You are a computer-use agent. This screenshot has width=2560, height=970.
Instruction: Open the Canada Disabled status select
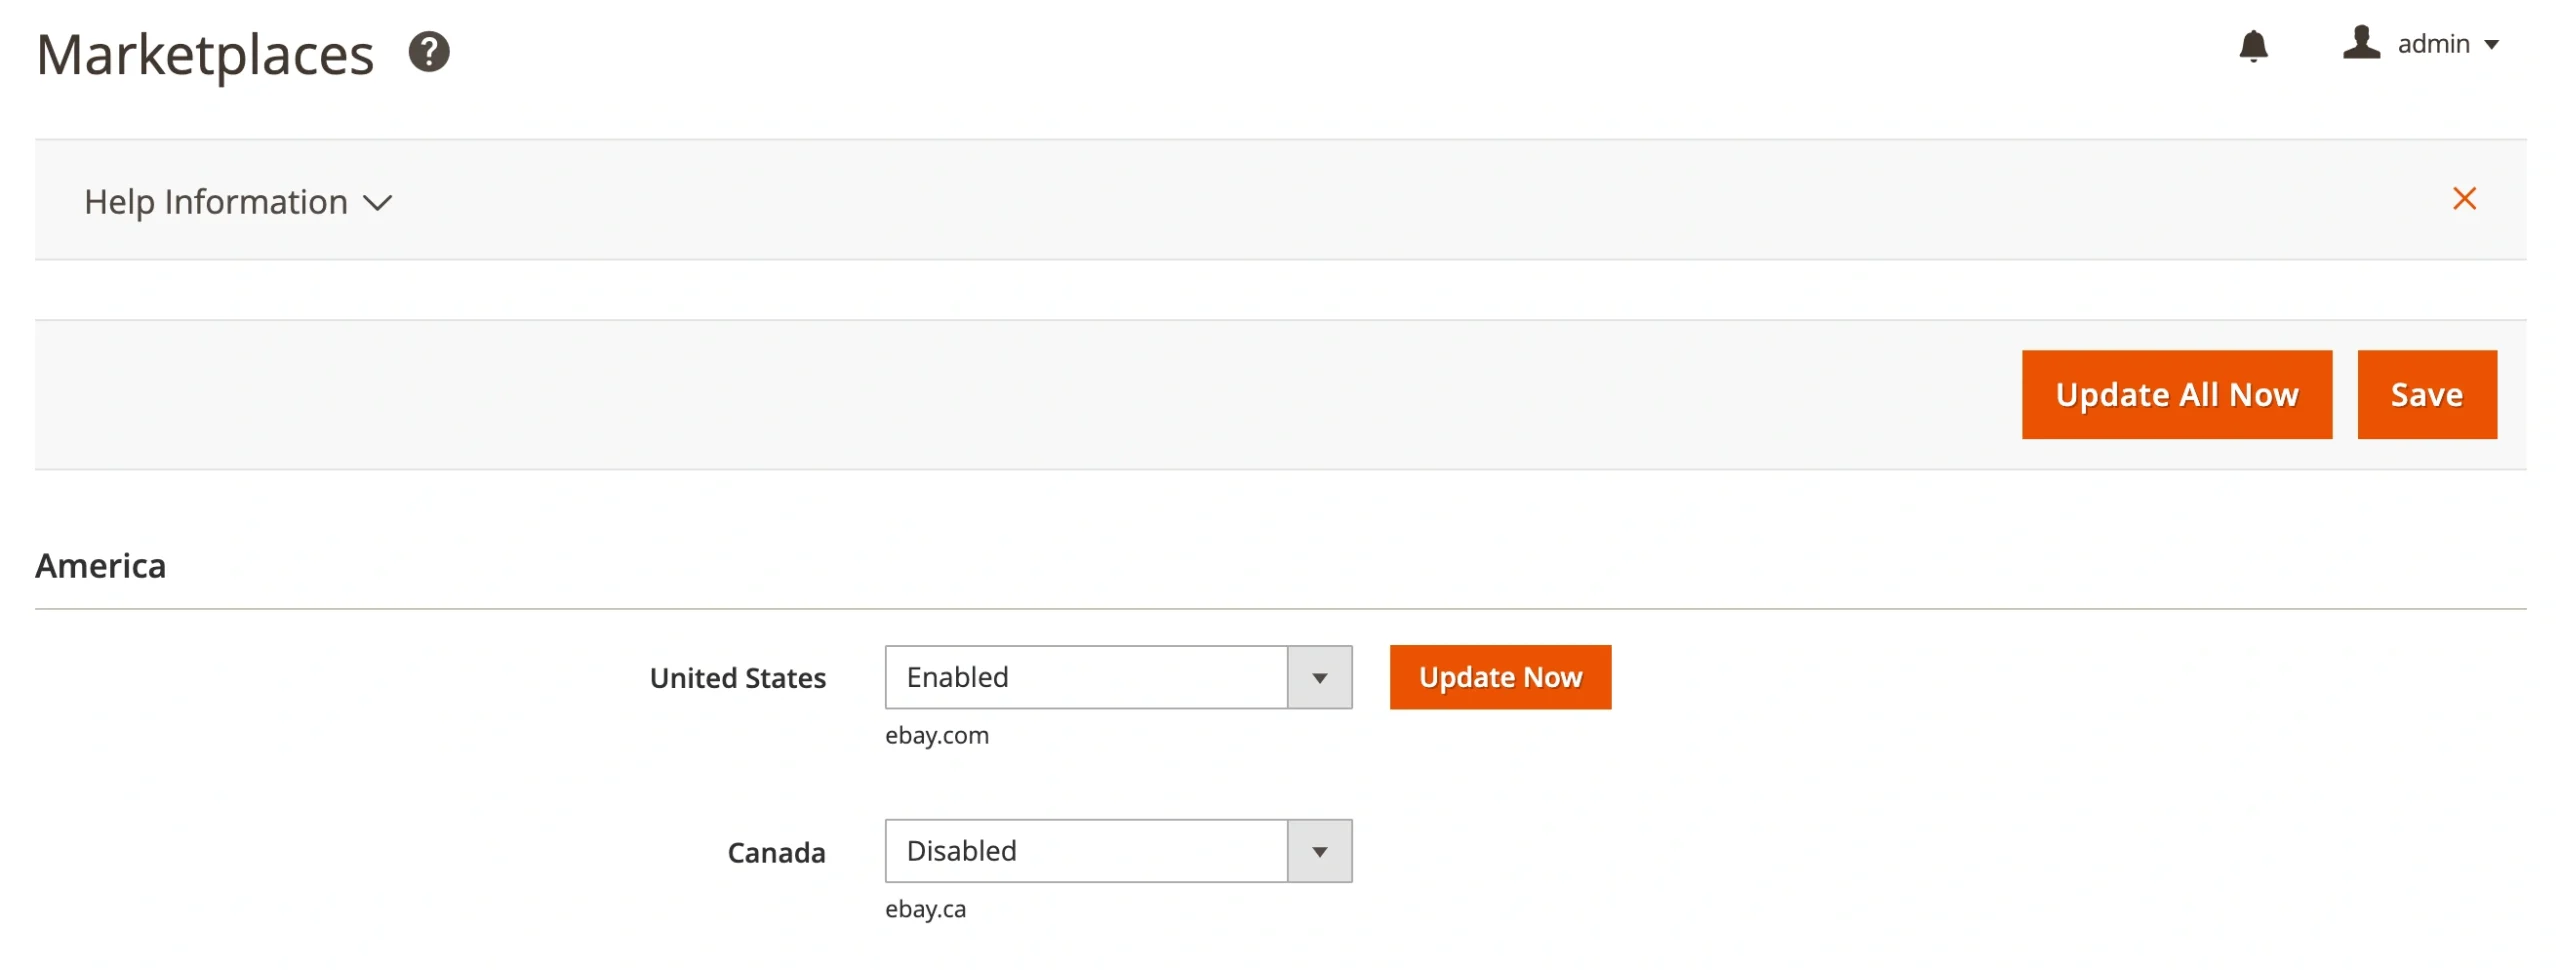click(x=1084, y=852)
